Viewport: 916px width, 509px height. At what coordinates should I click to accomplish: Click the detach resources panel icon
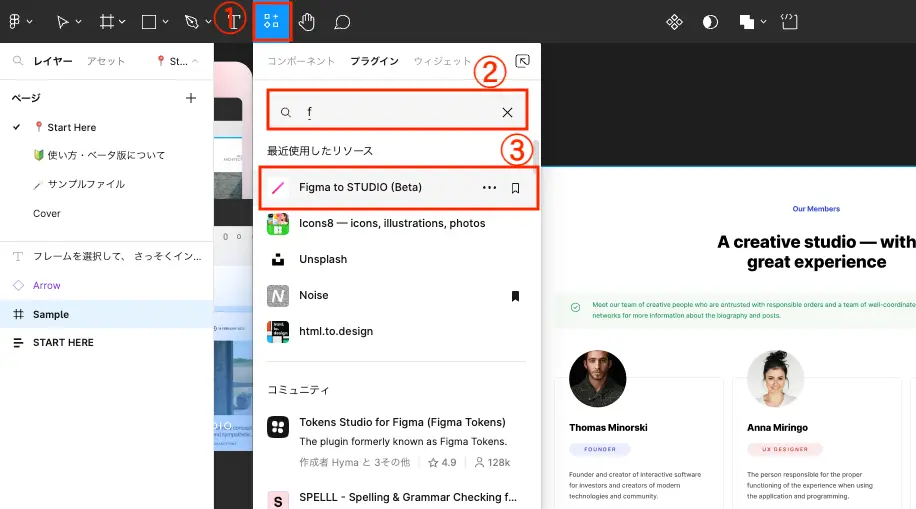click(x=522, y=61)
